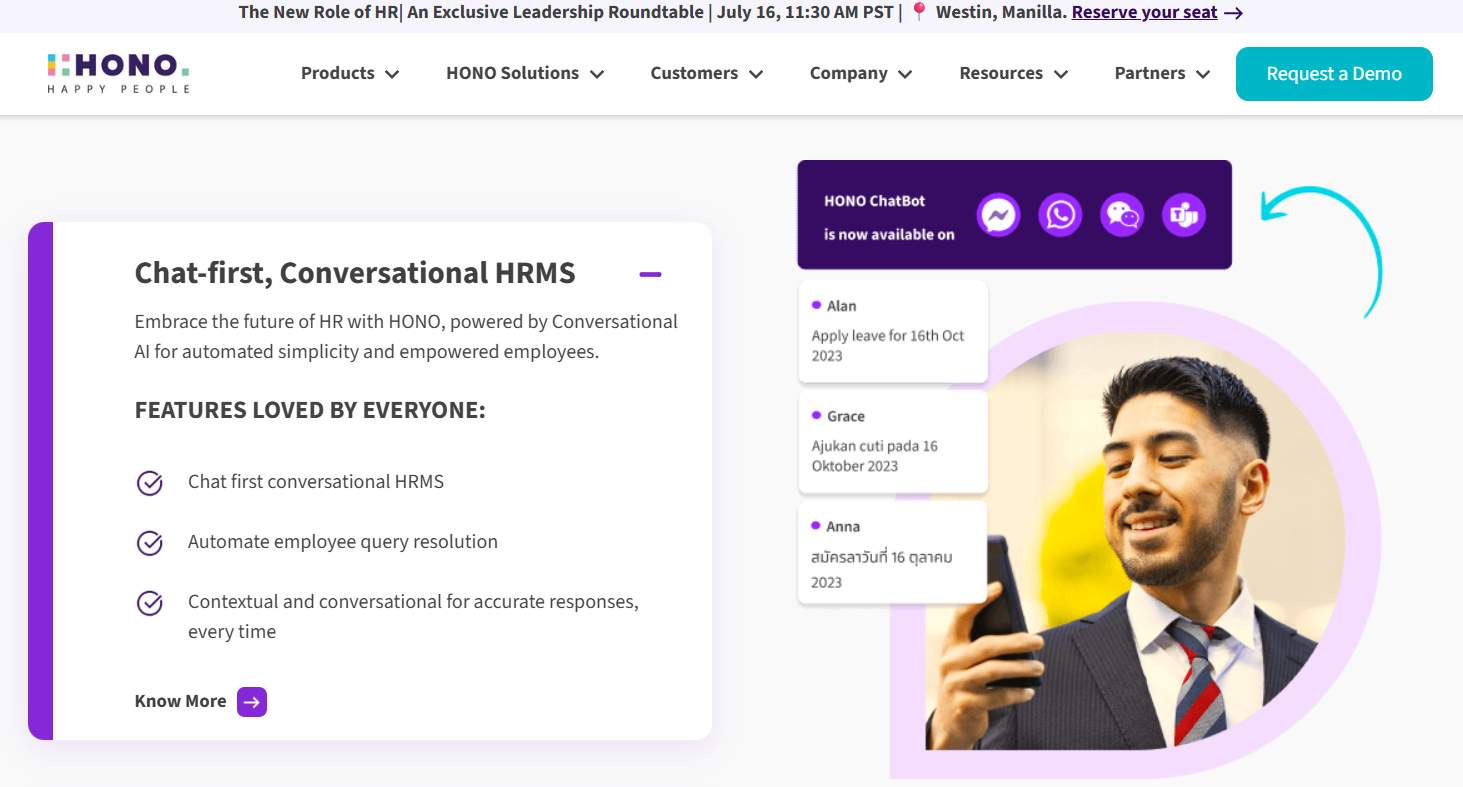Click Alan's leave request chat card

point(893,331)
